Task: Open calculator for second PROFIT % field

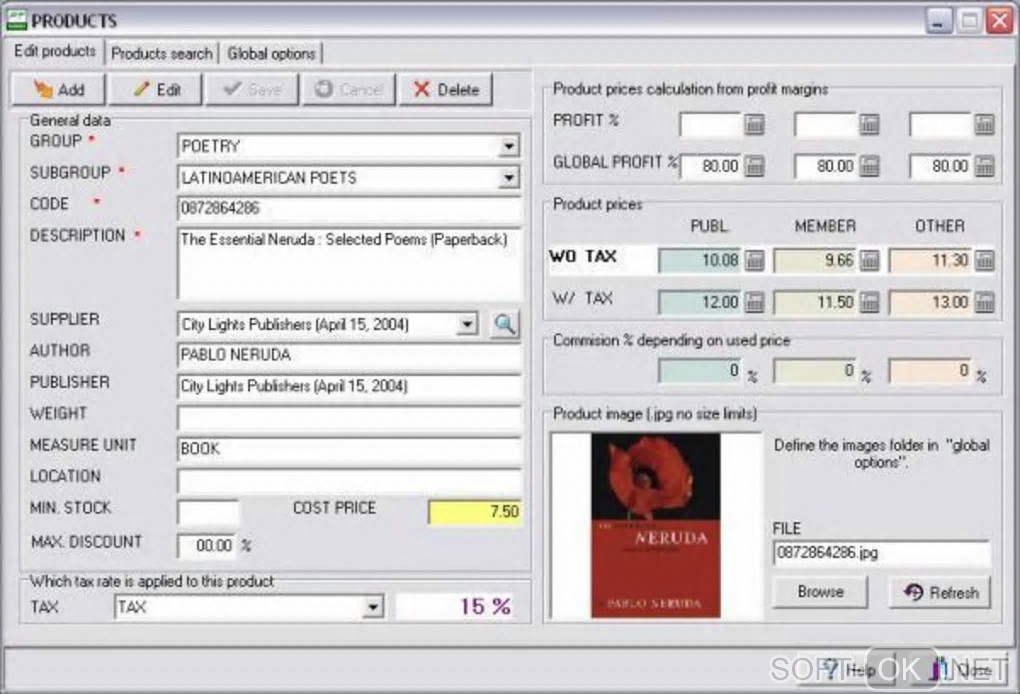Action: point(870,124)
